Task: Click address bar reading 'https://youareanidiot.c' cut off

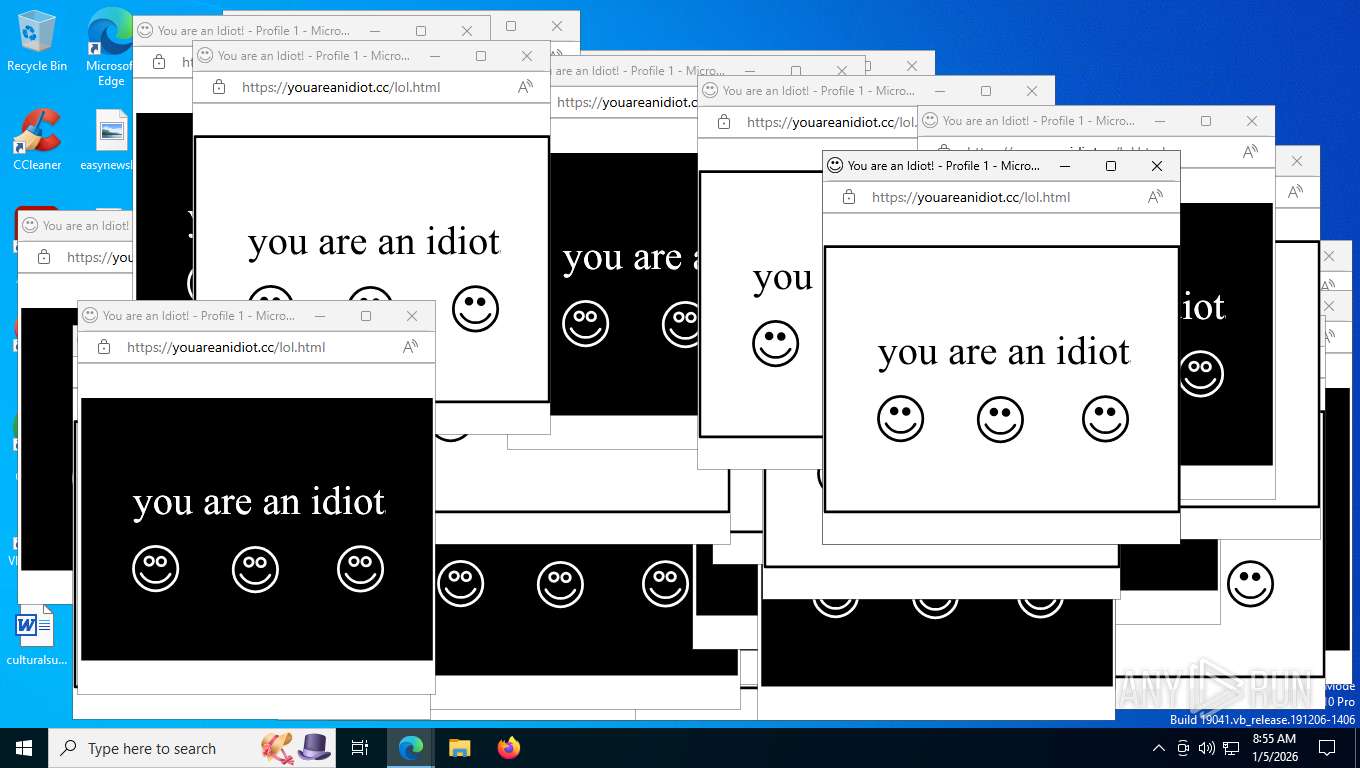Action: [626, 102]
